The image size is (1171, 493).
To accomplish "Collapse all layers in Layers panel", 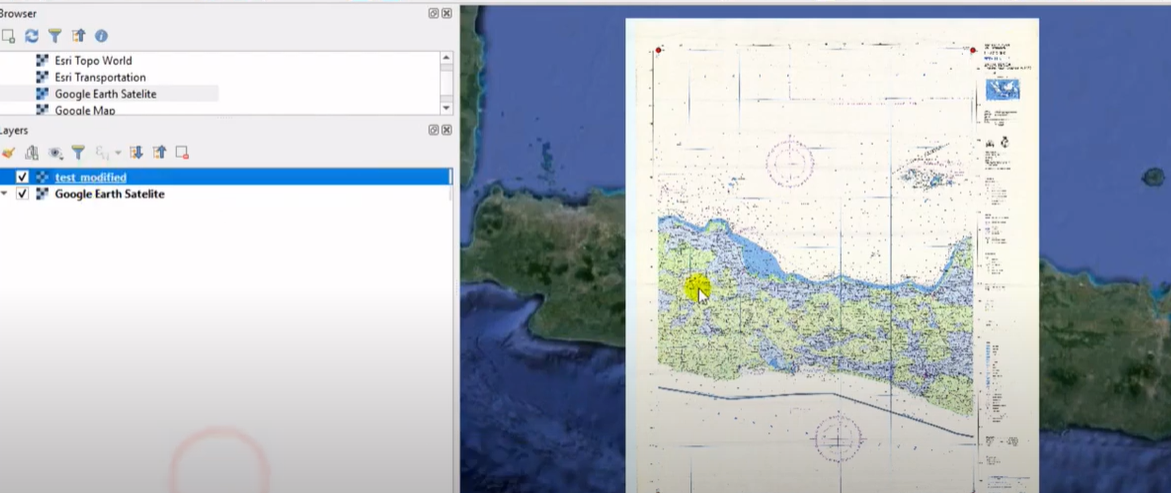I will (x=159, y=152).
